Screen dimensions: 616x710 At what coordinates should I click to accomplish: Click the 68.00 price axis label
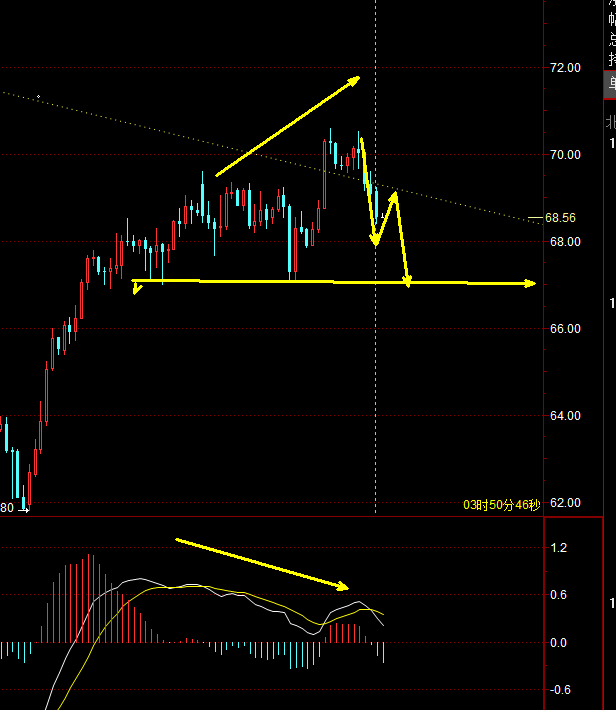(565, 242)
